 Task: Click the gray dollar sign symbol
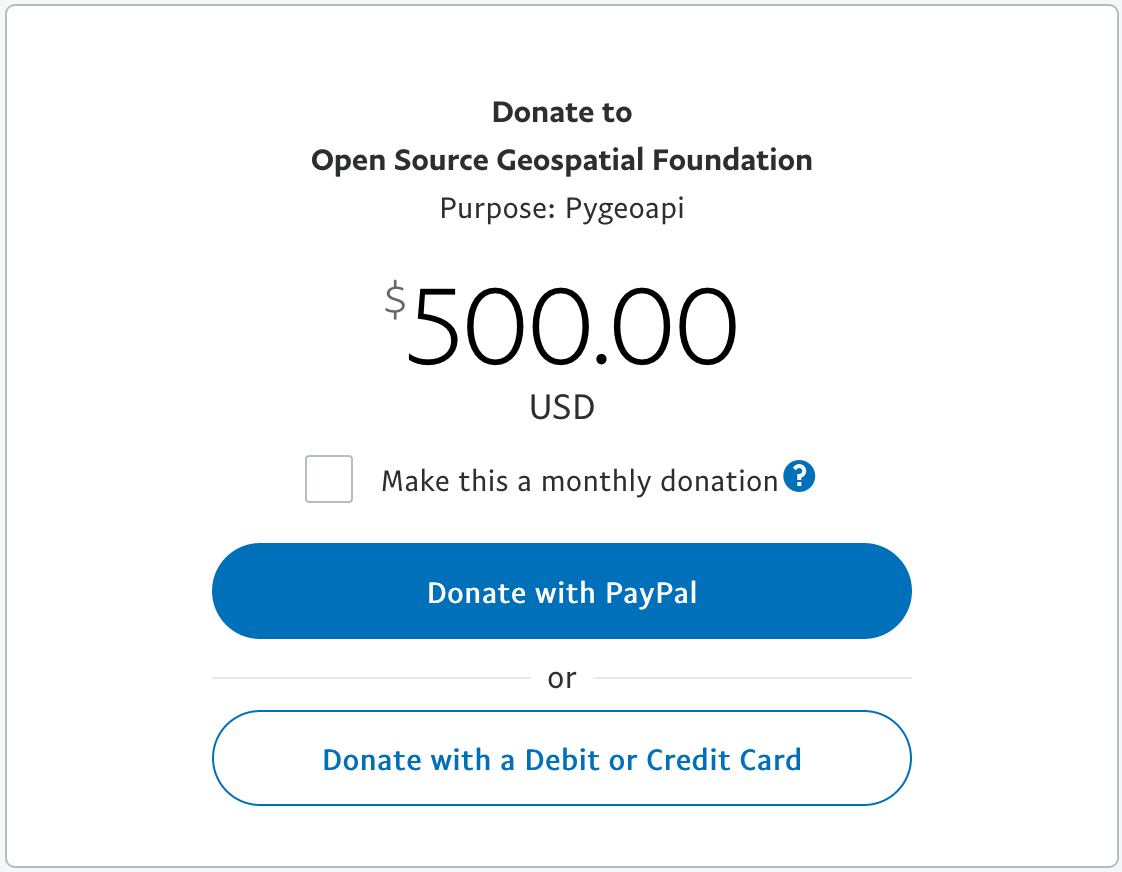point(395,300)
